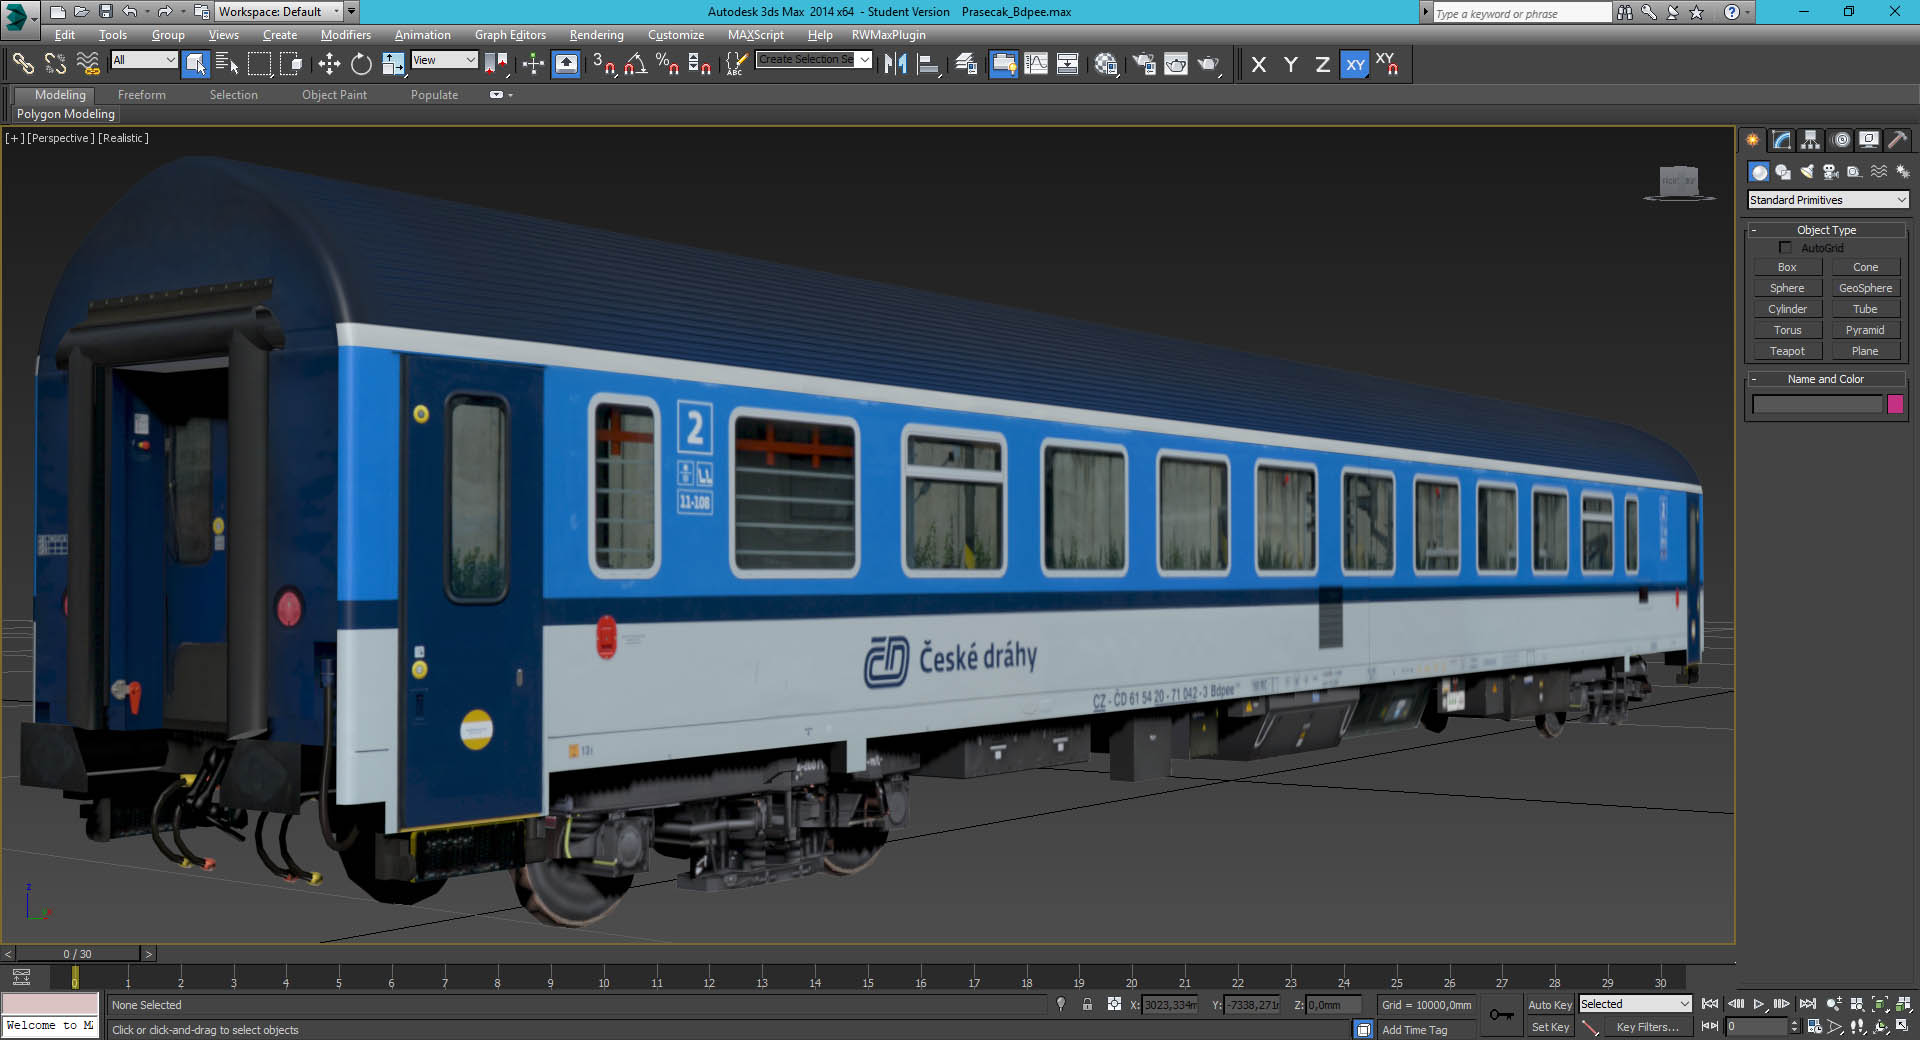
Task: Click object color swatch
Action: [x=1895, y=404]
